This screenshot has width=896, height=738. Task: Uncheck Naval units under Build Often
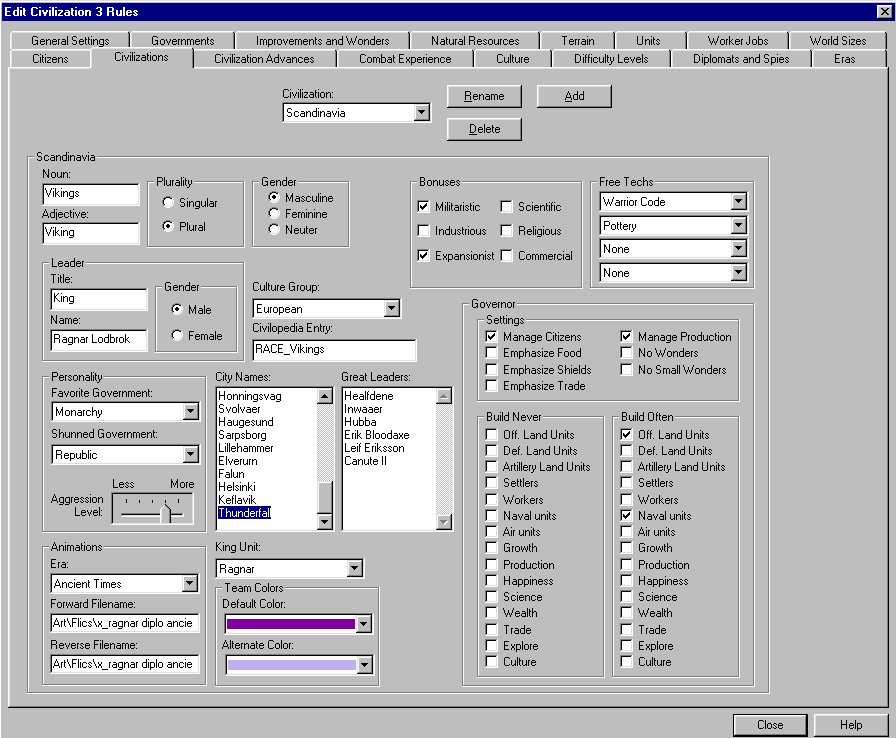tap(626, 515)
